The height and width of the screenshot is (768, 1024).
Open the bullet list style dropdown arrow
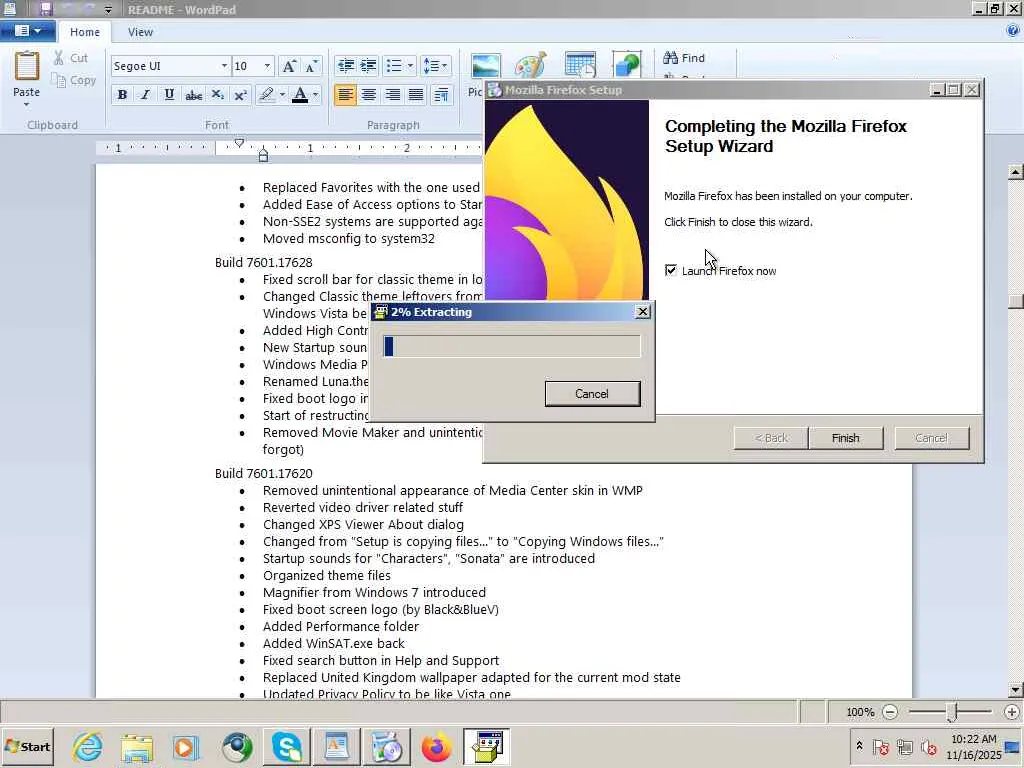point(410,66)
